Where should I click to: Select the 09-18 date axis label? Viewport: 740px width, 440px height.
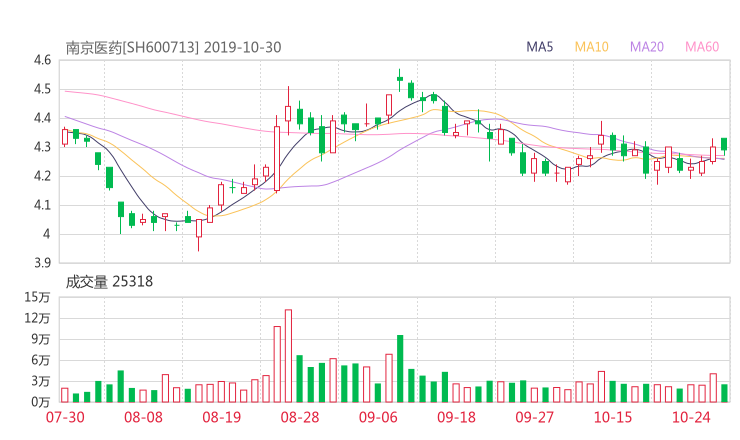tap(456, 417)
